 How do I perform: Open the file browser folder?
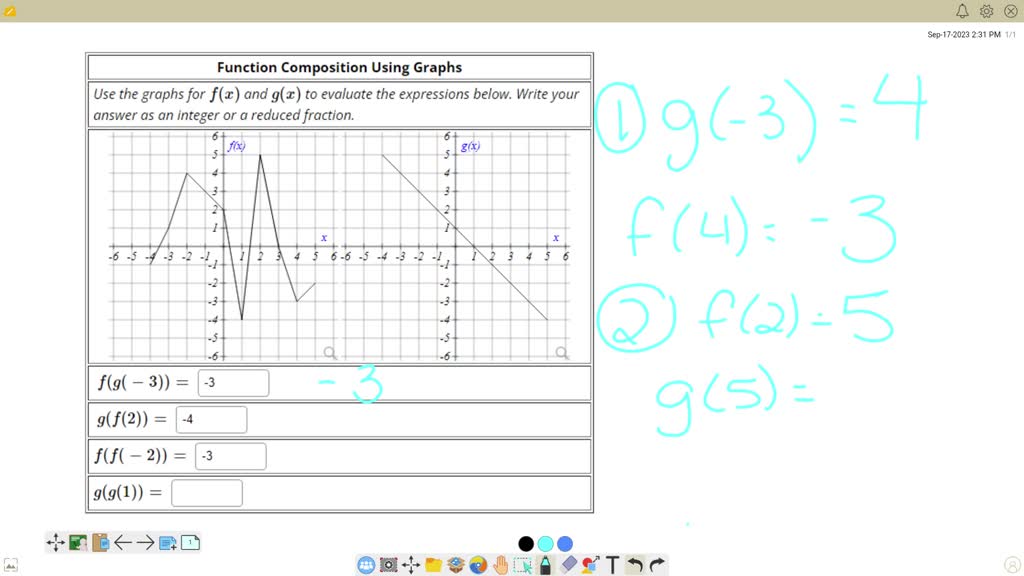[x=434, y=565]
